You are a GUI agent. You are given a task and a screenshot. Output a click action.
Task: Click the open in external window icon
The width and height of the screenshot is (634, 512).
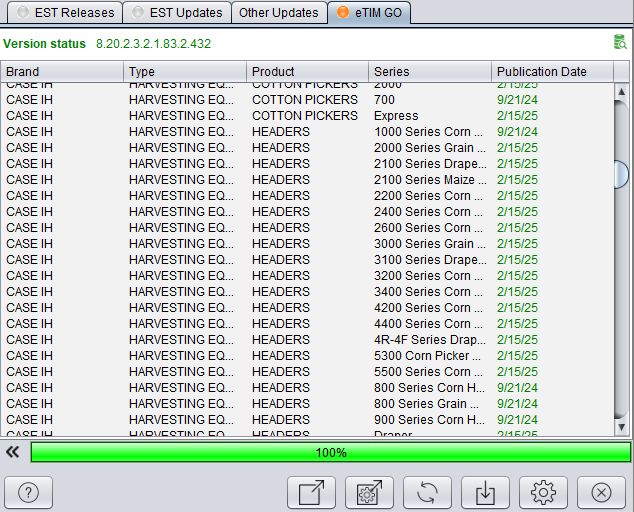coord(311,493)
